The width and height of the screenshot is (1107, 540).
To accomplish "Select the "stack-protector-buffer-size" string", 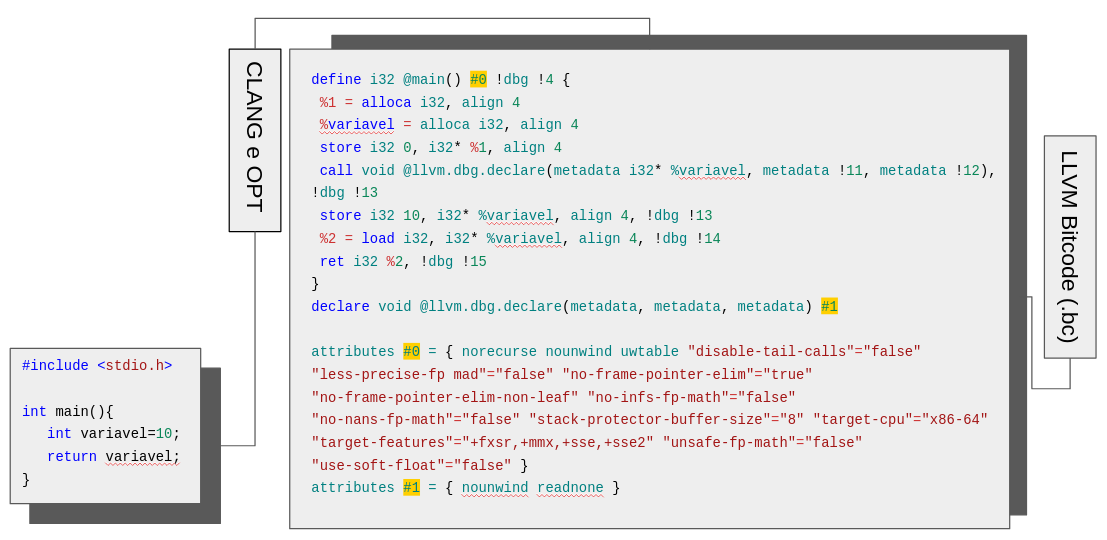I will tap(646, 420).
